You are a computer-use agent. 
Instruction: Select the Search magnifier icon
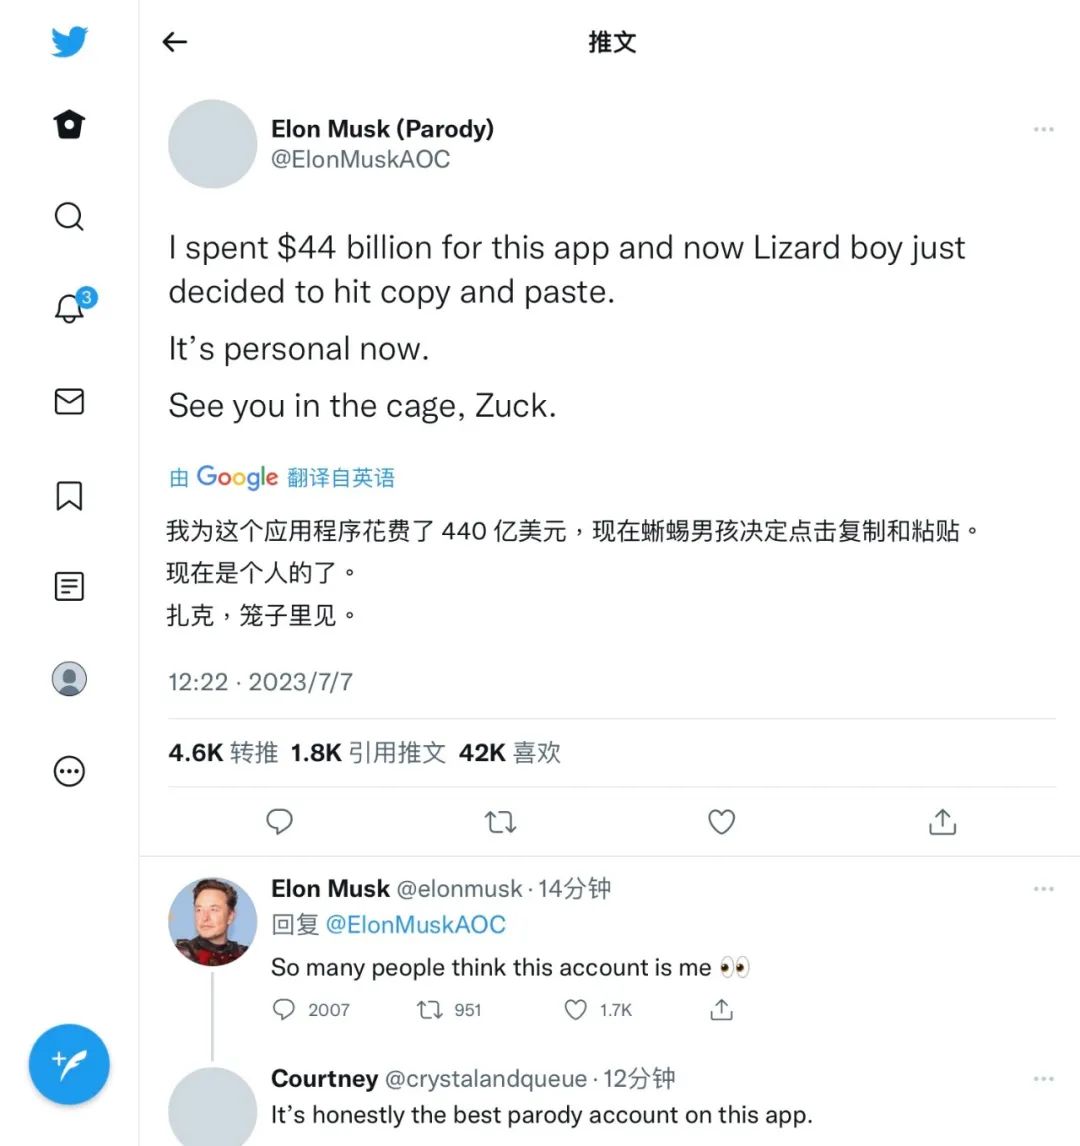coord(68,216)
